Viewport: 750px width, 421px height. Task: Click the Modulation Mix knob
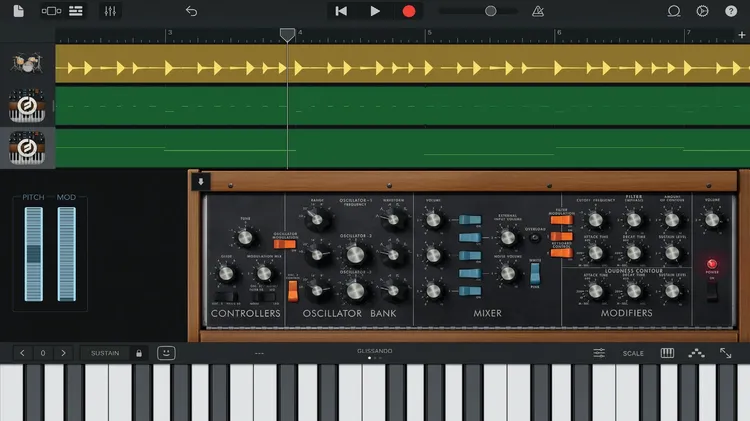coord(264,274)
